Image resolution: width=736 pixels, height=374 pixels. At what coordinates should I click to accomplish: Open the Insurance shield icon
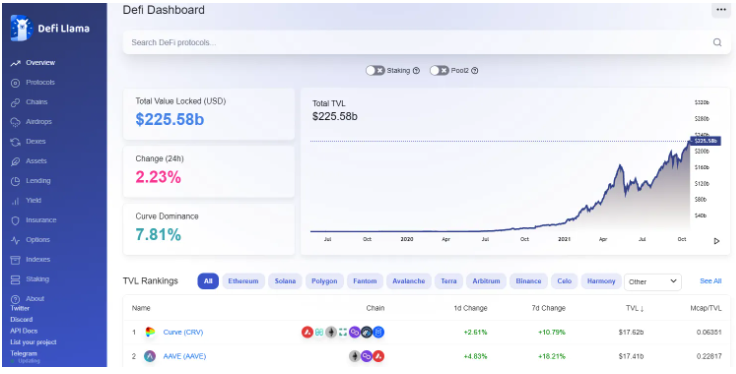[x=15, y=220]
